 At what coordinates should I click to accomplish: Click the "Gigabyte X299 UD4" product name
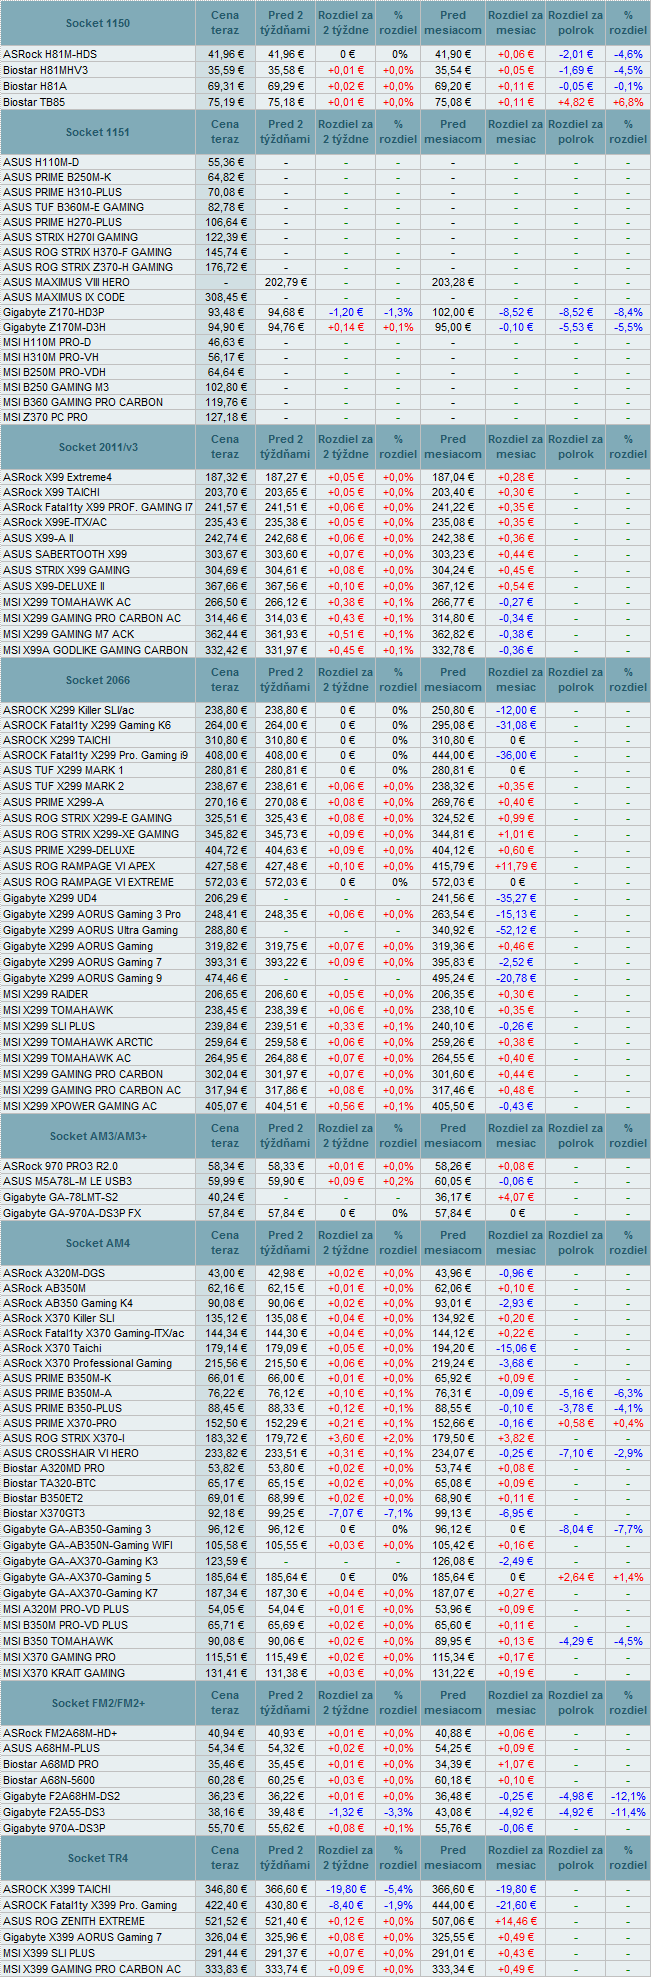50,898
